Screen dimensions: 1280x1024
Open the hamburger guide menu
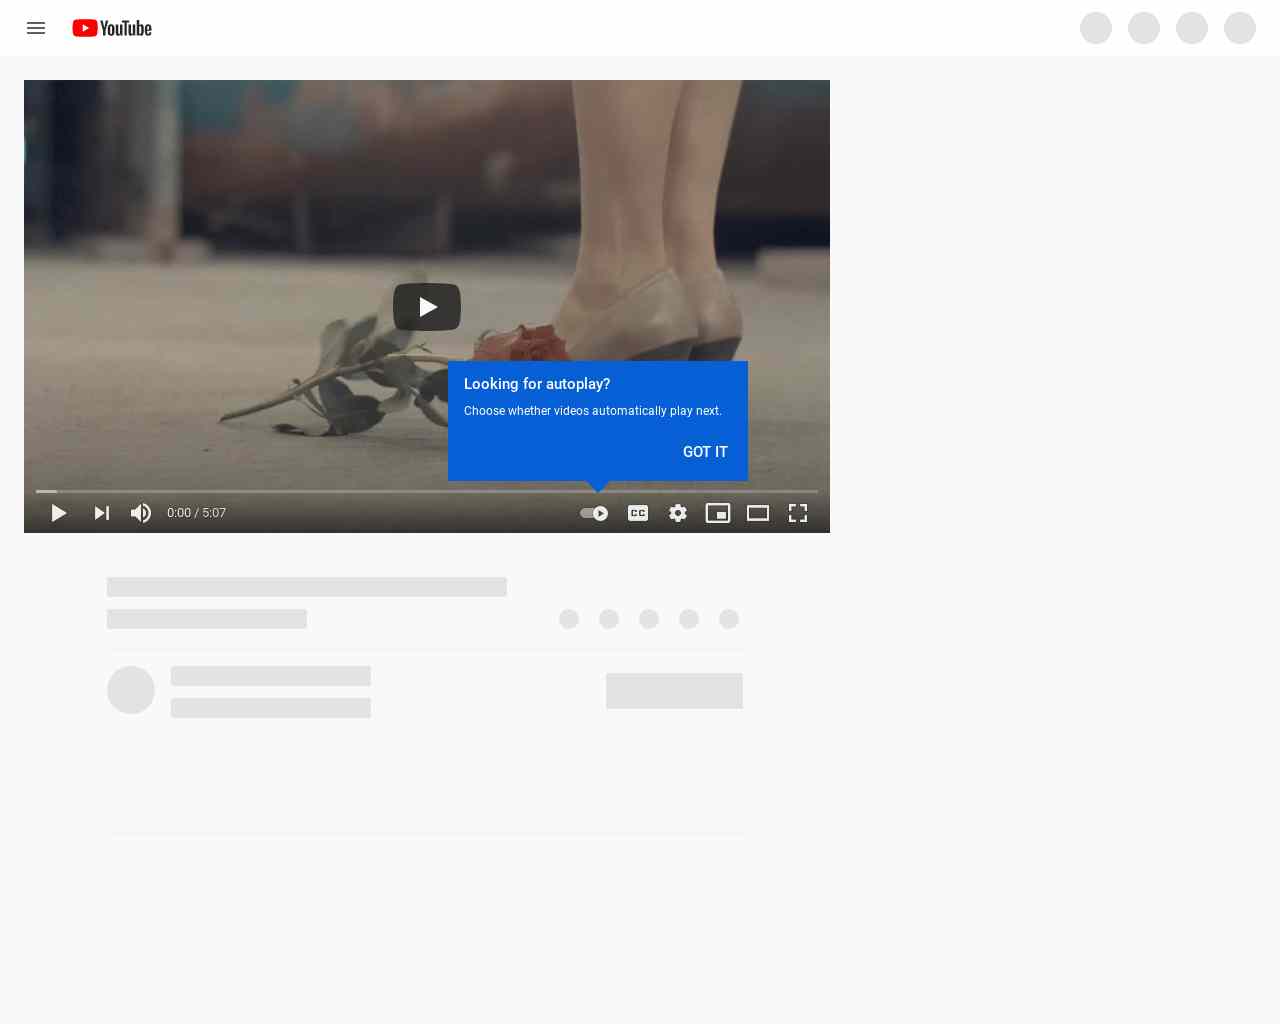coord(36,28)
